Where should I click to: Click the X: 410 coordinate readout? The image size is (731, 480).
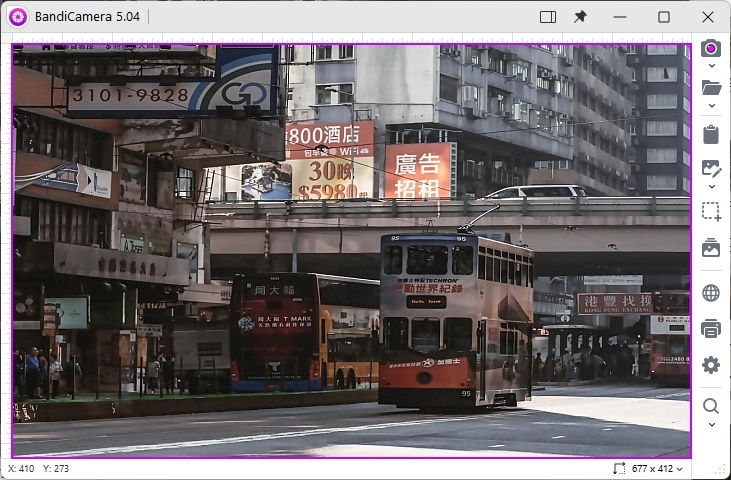click(21, 468)
